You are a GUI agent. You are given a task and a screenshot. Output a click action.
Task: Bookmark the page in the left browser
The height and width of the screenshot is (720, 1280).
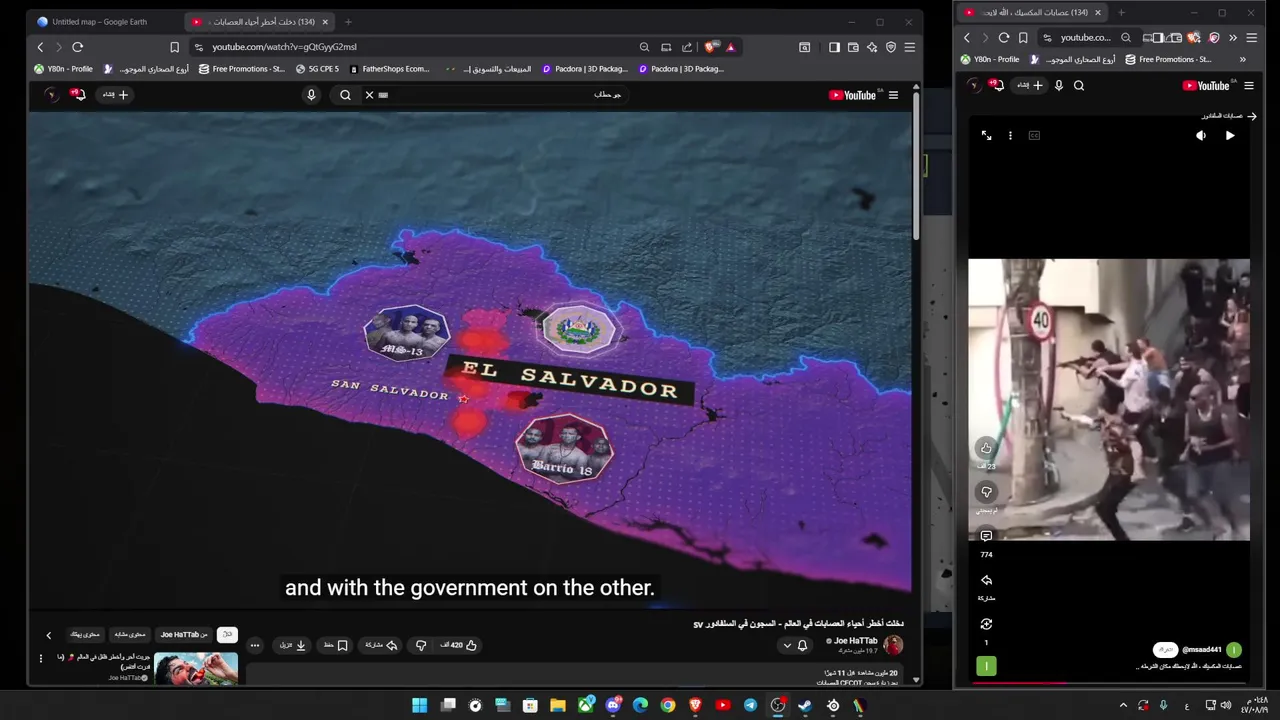click(174, 47)
